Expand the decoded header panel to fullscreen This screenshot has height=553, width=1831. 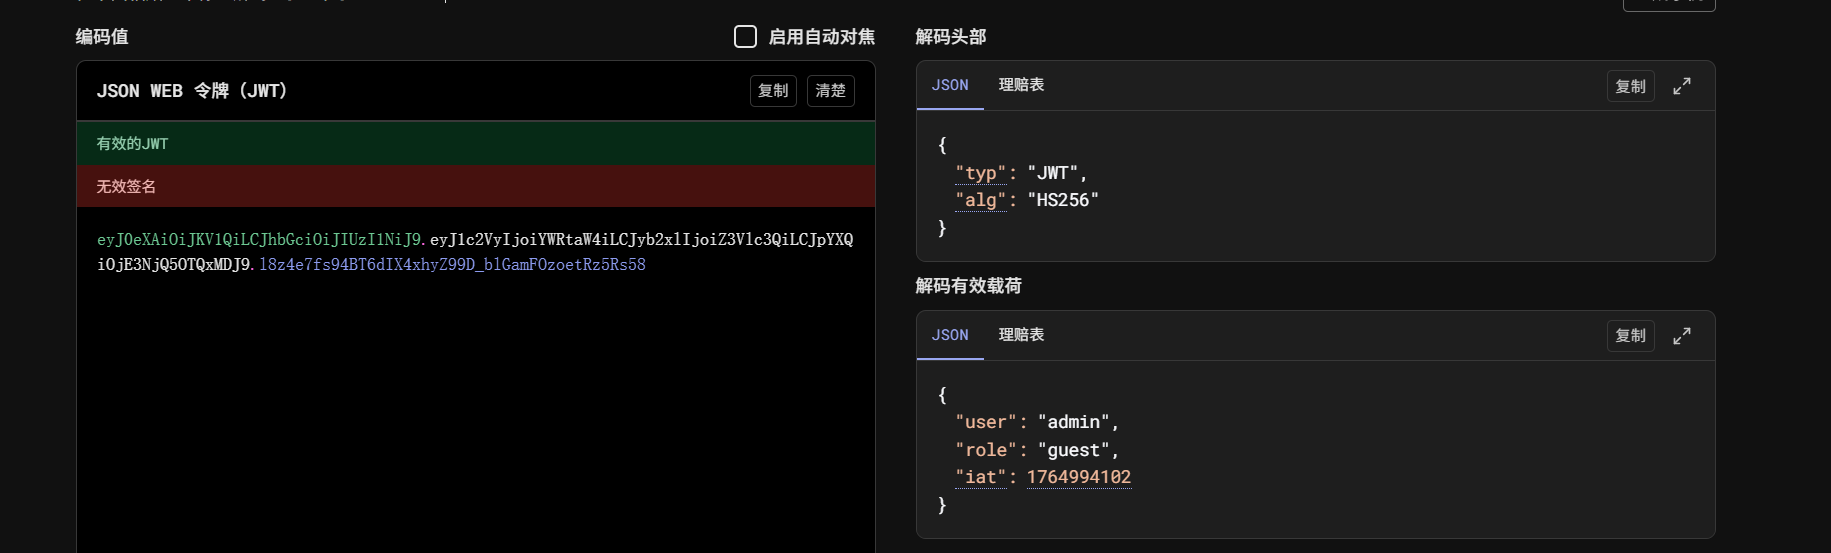click(x=1681, y=86)
